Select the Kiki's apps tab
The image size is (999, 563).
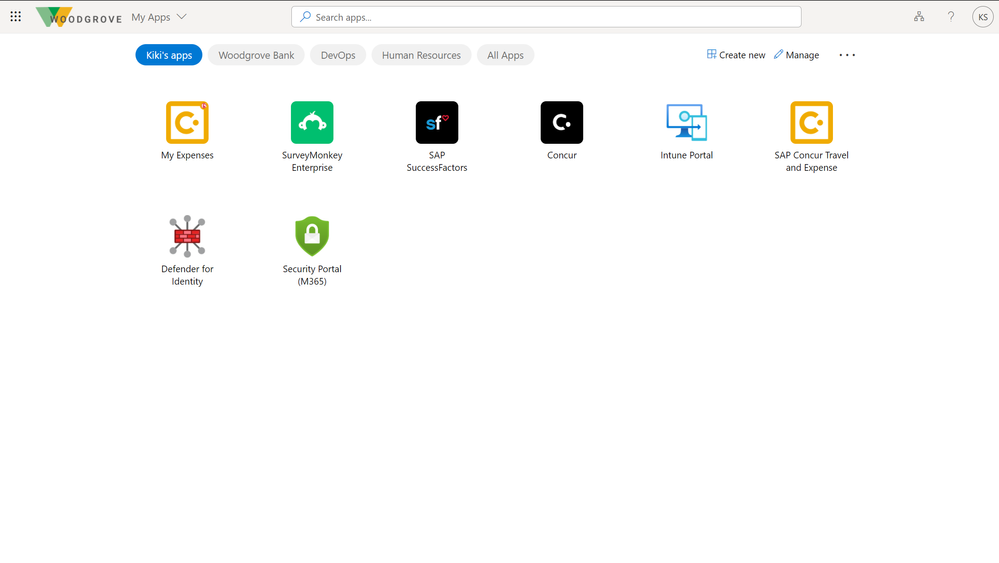169,55
